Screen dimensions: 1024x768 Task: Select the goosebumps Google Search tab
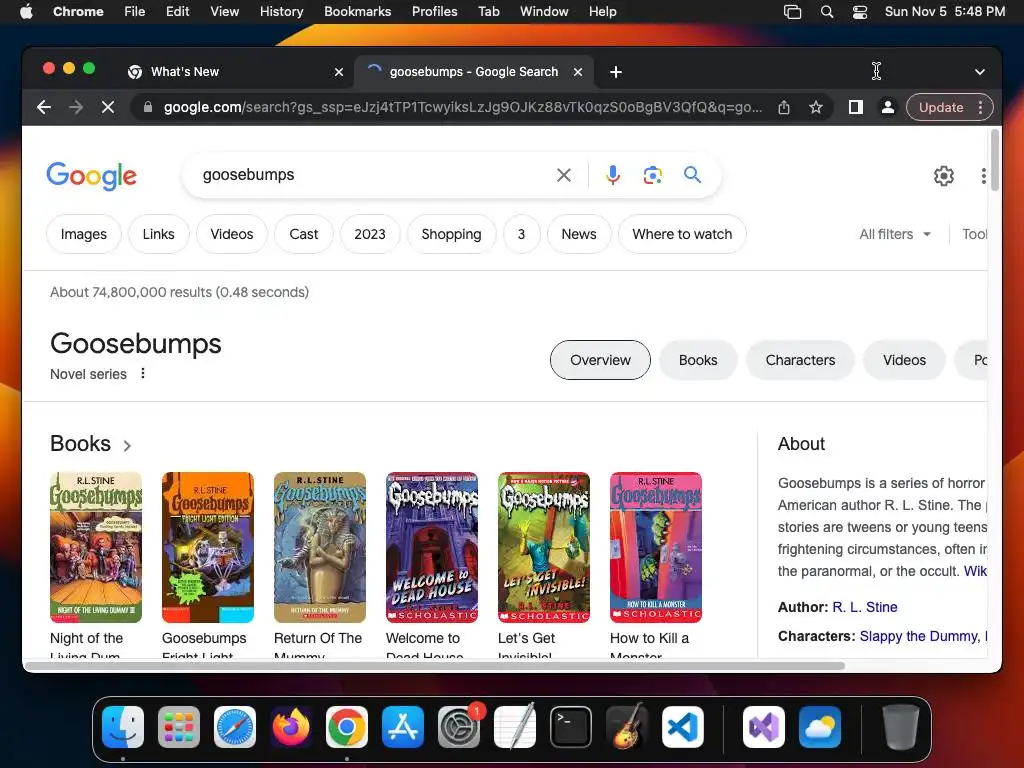(x=473, y=72)
